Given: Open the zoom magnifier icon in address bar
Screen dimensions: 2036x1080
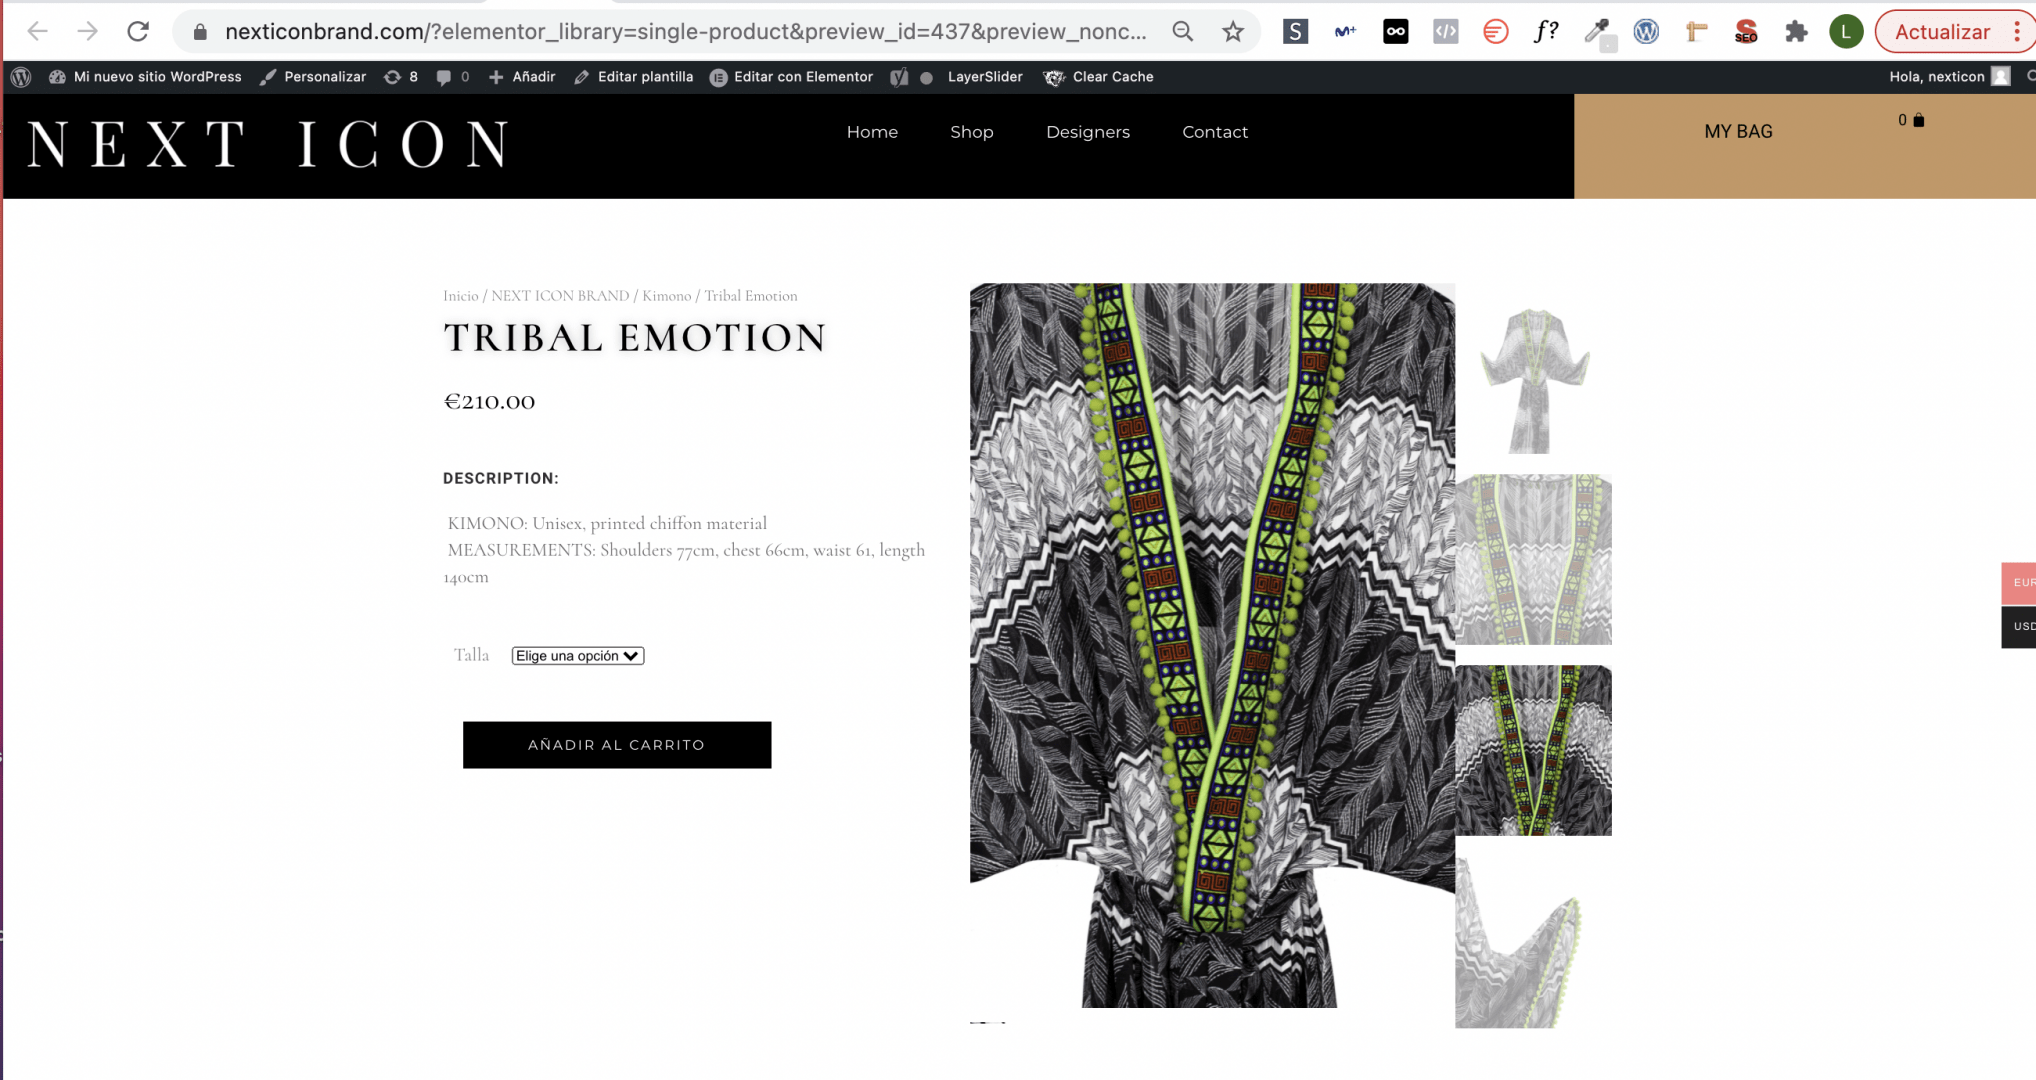Looking at the screenshot, I should pyautogui.click(x=1183, y=31).
